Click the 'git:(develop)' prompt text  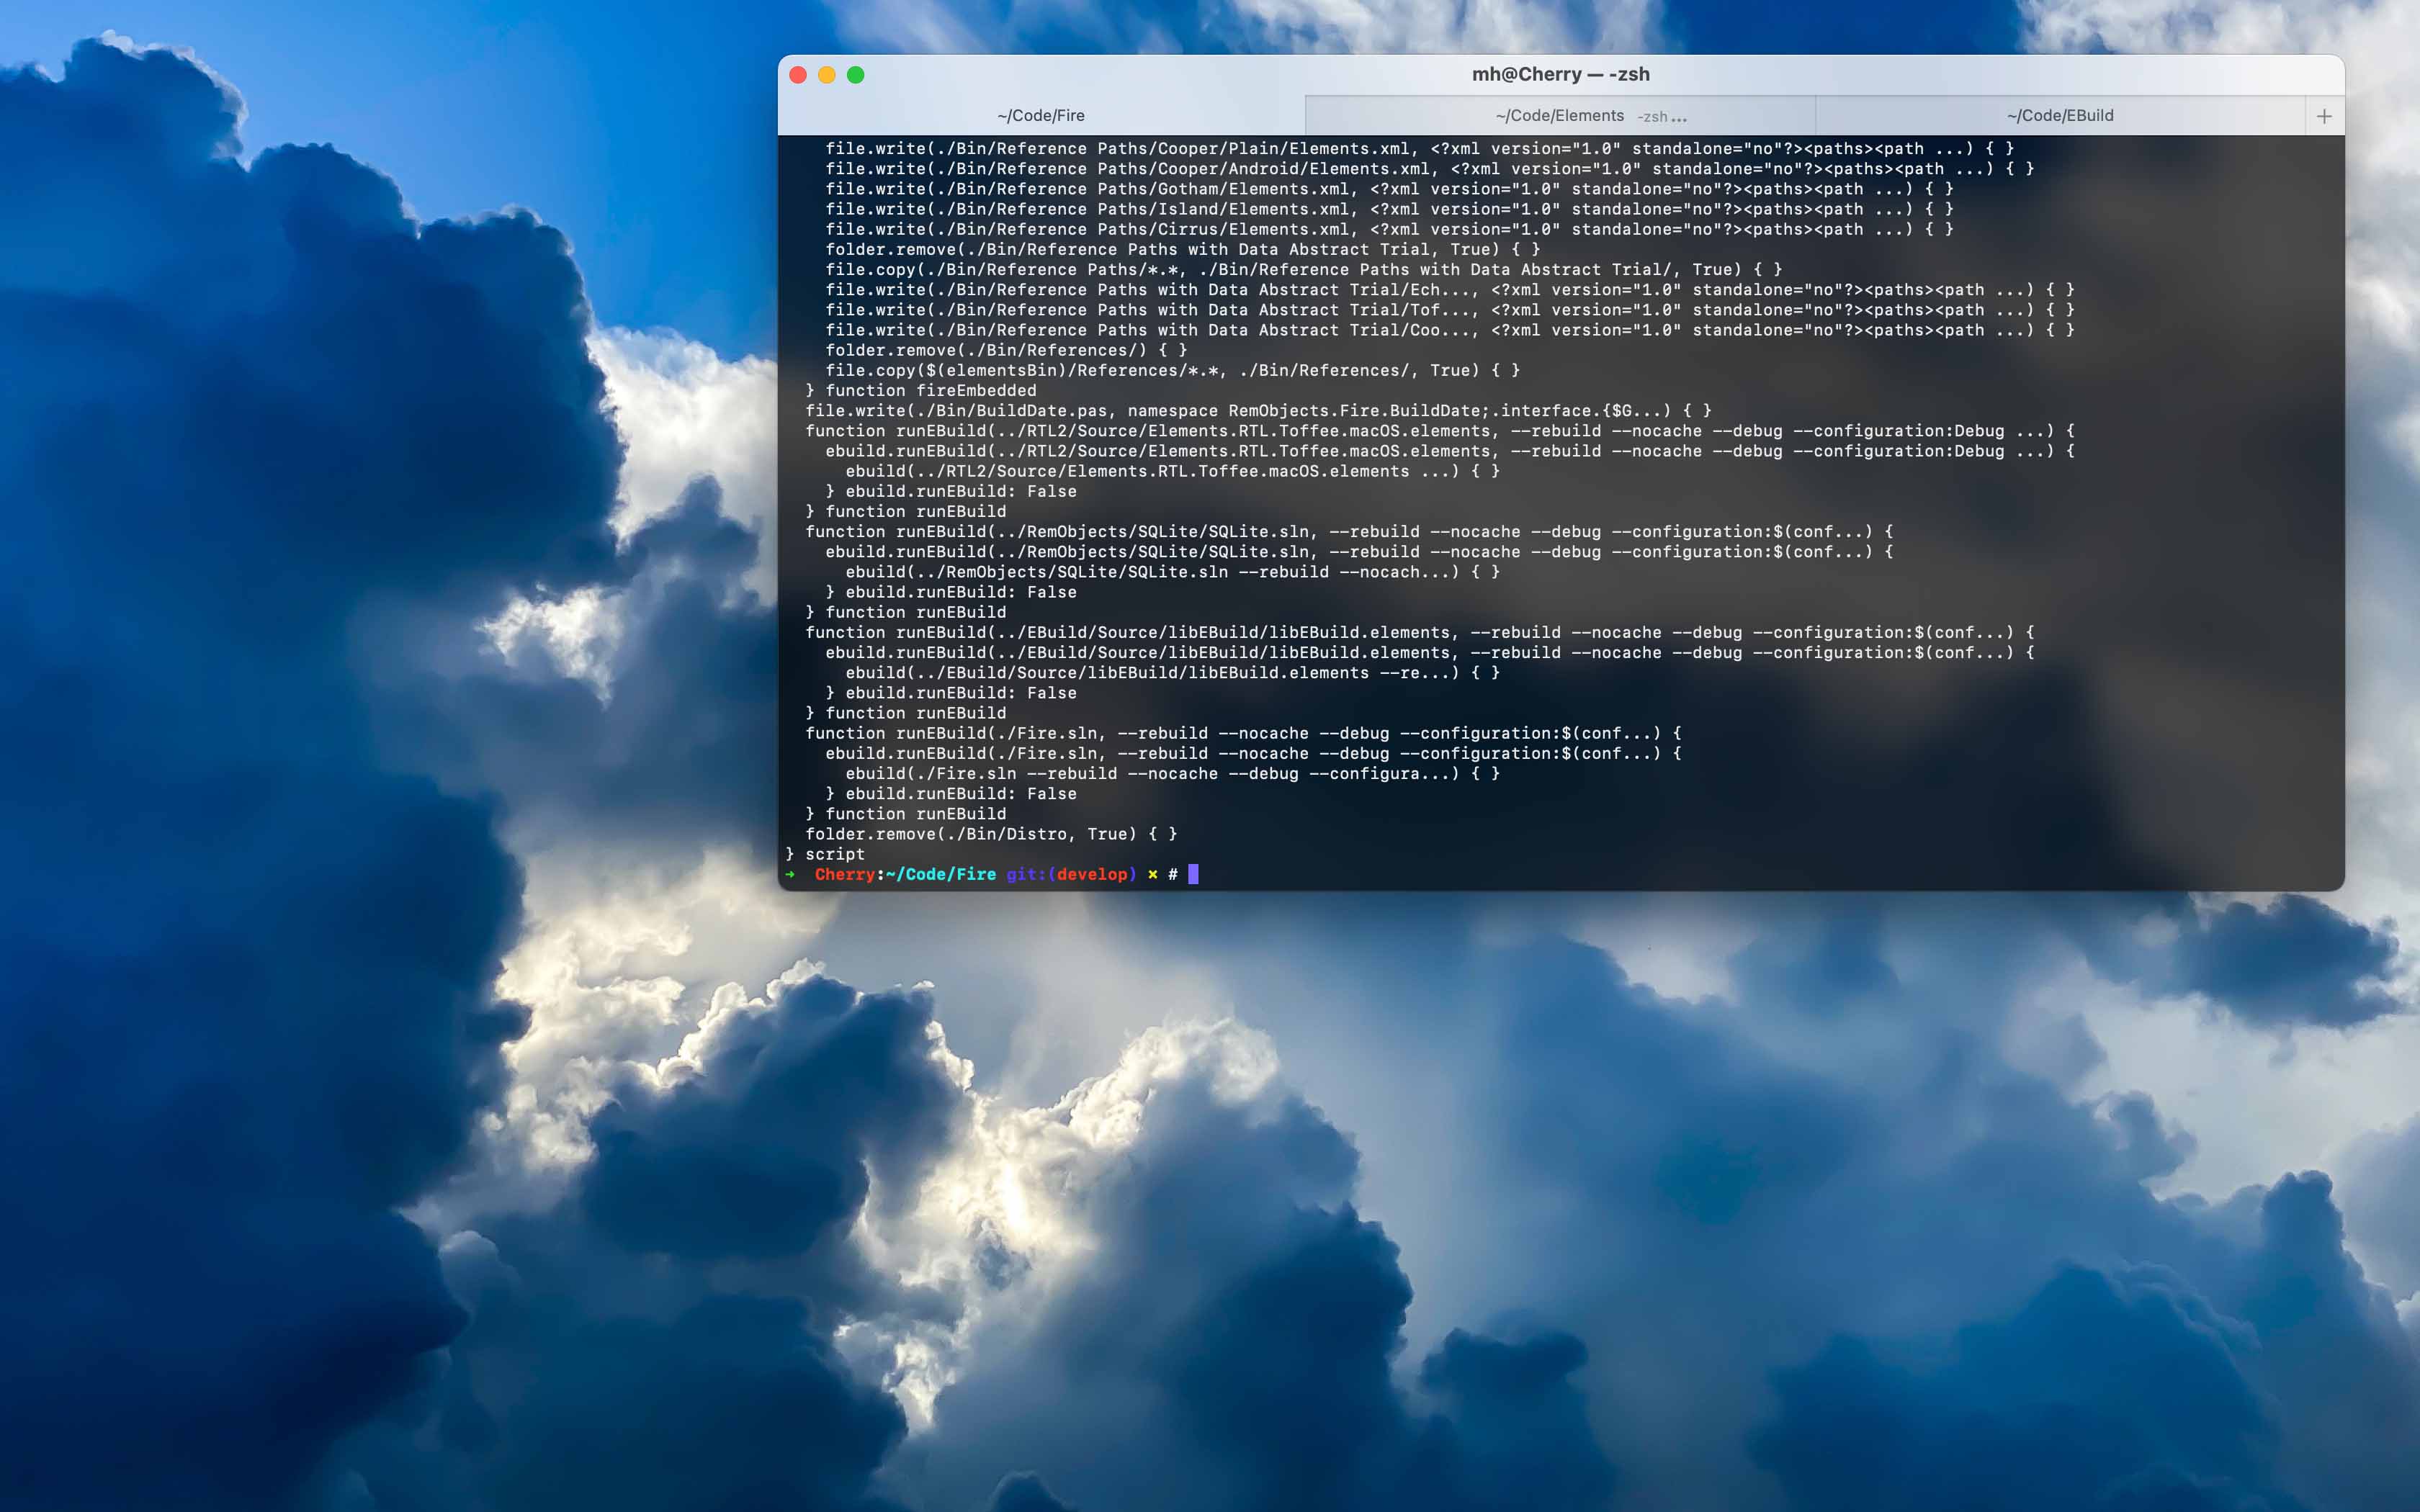[1071, 874]
